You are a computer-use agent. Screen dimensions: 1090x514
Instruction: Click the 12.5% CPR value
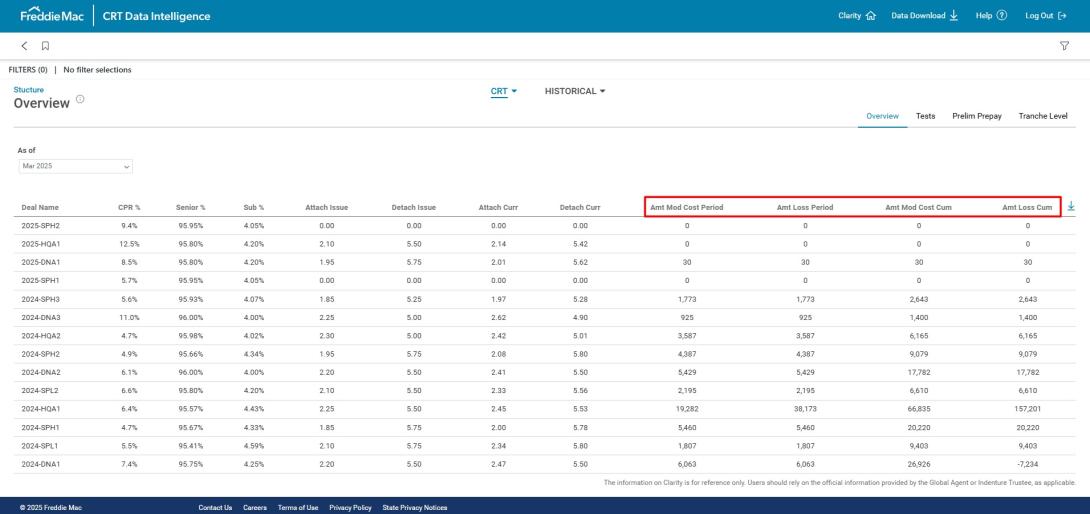129,244
